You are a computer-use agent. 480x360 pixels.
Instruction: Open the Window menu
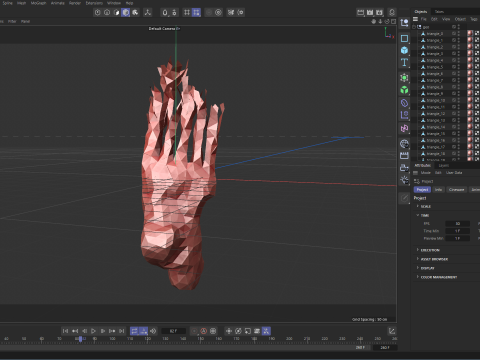pos(114,3)
